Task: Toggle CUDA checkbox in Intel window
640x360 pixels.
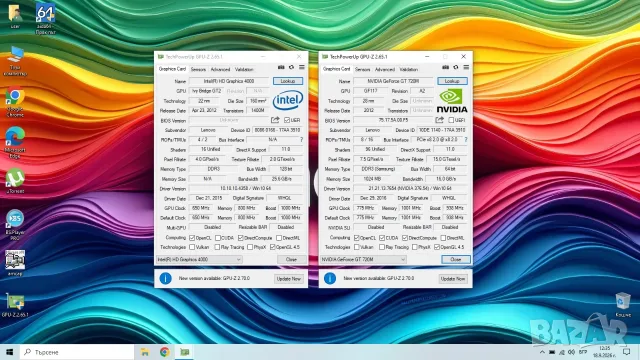Action: point(218,238)
